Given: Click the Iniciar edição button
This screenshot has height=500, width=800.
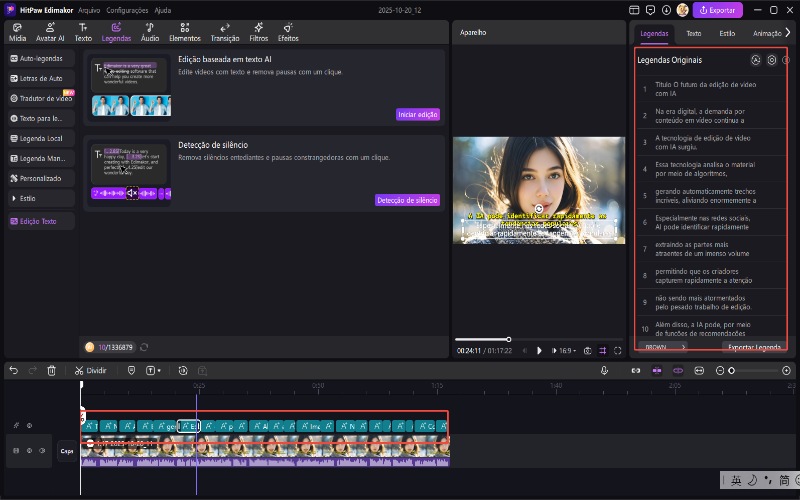Looking at the screenshot, I should point(417,114).
